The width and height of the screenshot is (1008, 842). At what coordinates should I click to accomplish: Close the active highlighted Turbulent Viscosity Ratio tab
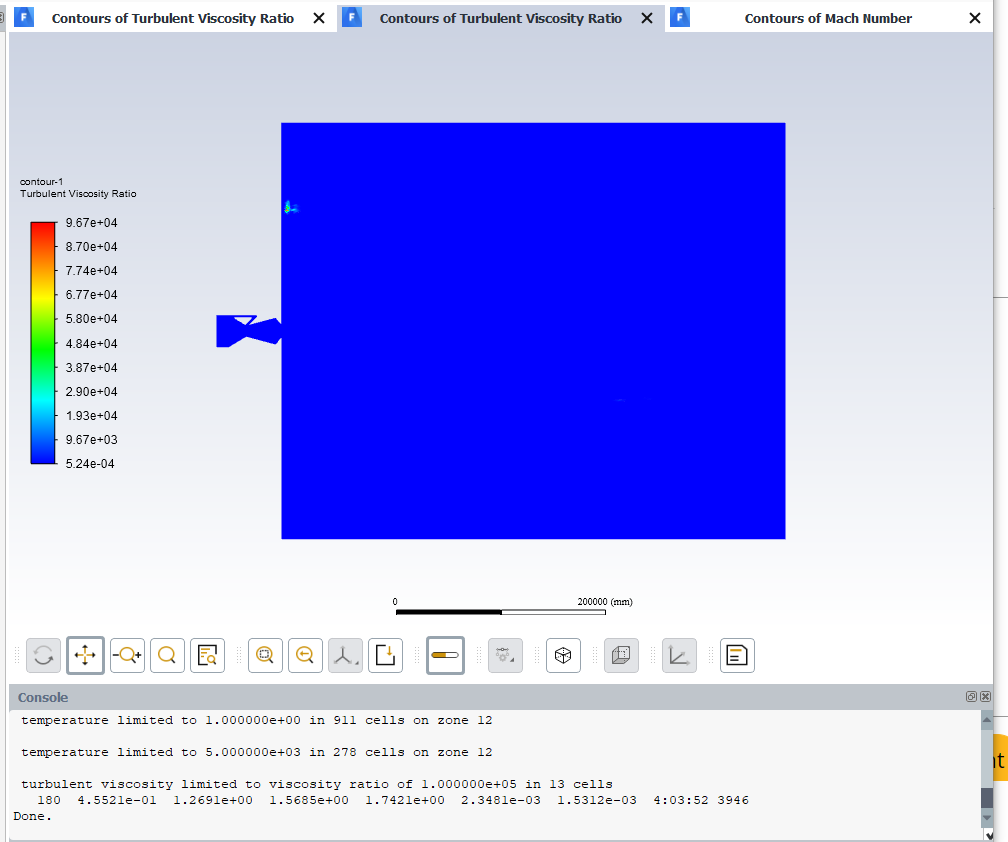tap(647, 19)
